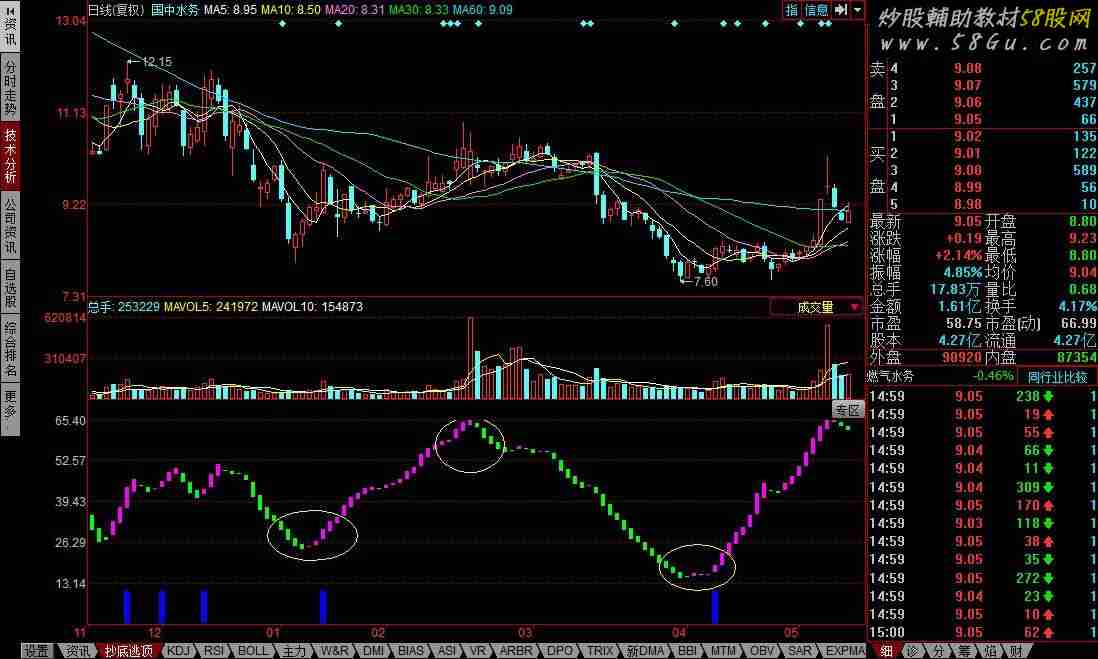
Task: Select the KDJ indicator tab
Action: click(x=182, y=651)
